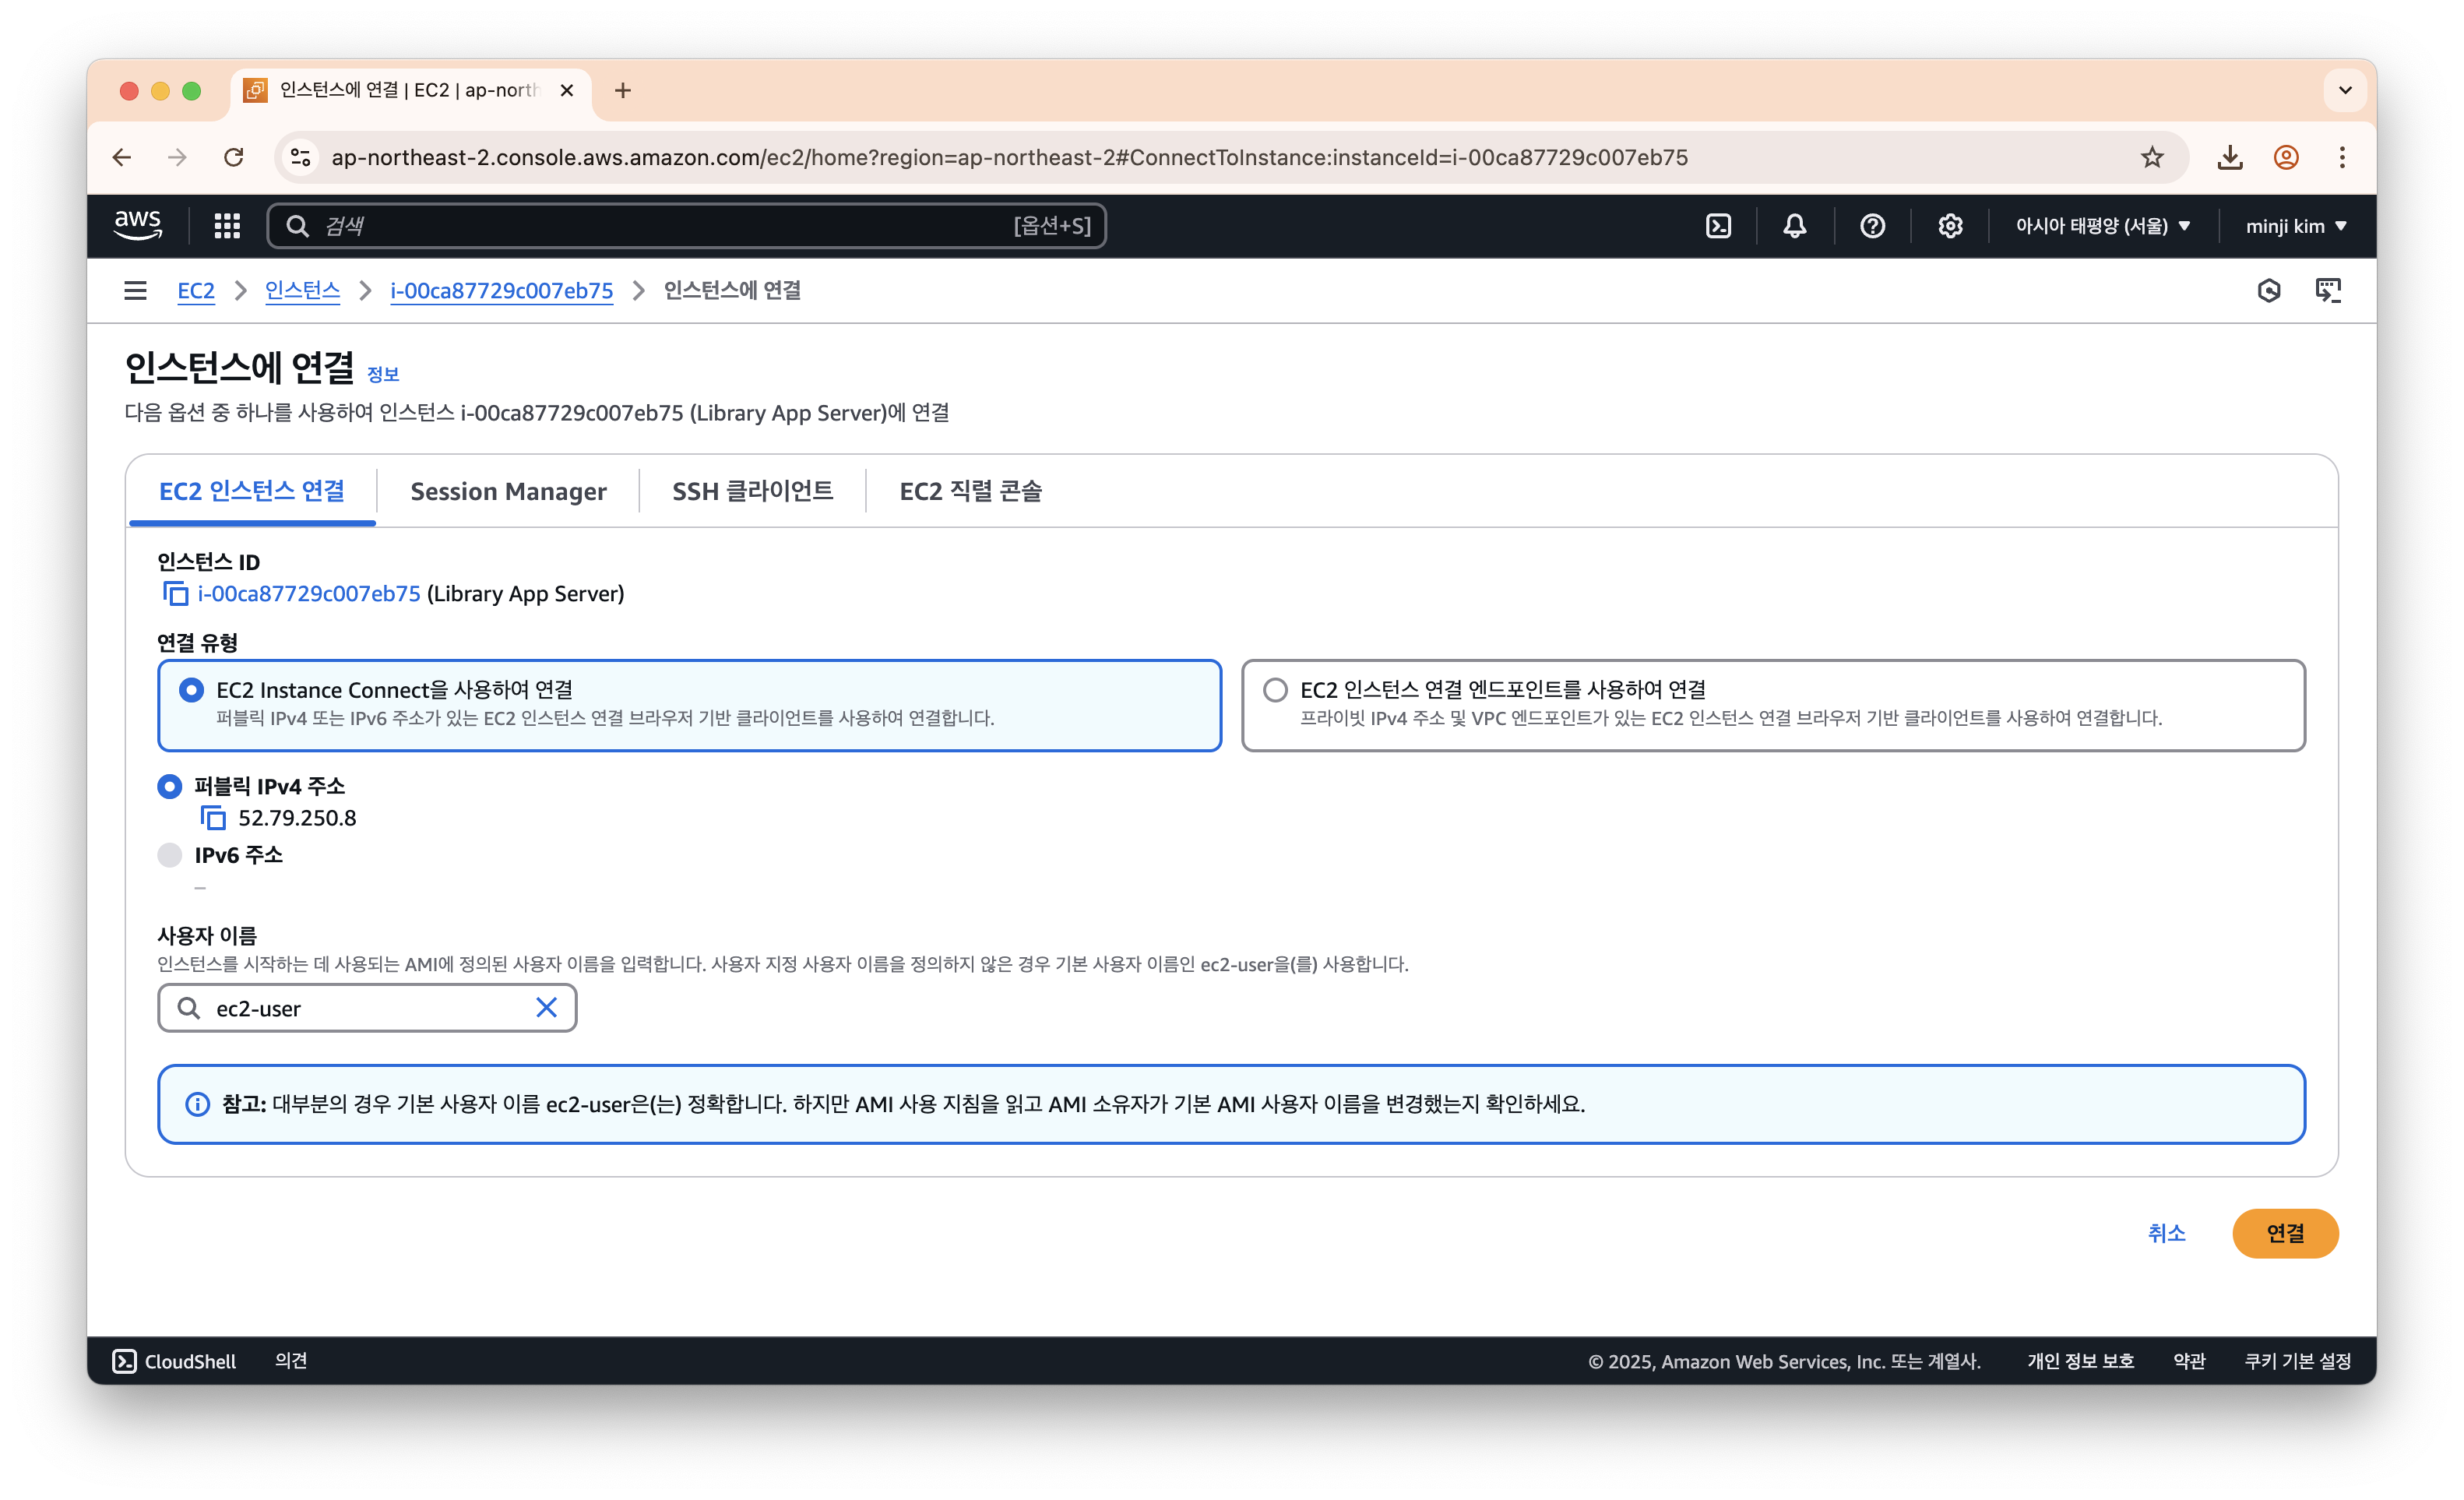Select the 퍼블릭 IPv4 주소 radio option
The height and width of the screenshot is (1500, 2464).
pos(170,787)
